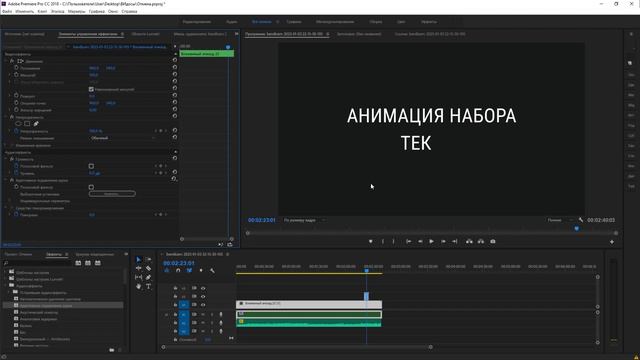Toggle the Bypass checkbox under Volume

pos(91,166)
